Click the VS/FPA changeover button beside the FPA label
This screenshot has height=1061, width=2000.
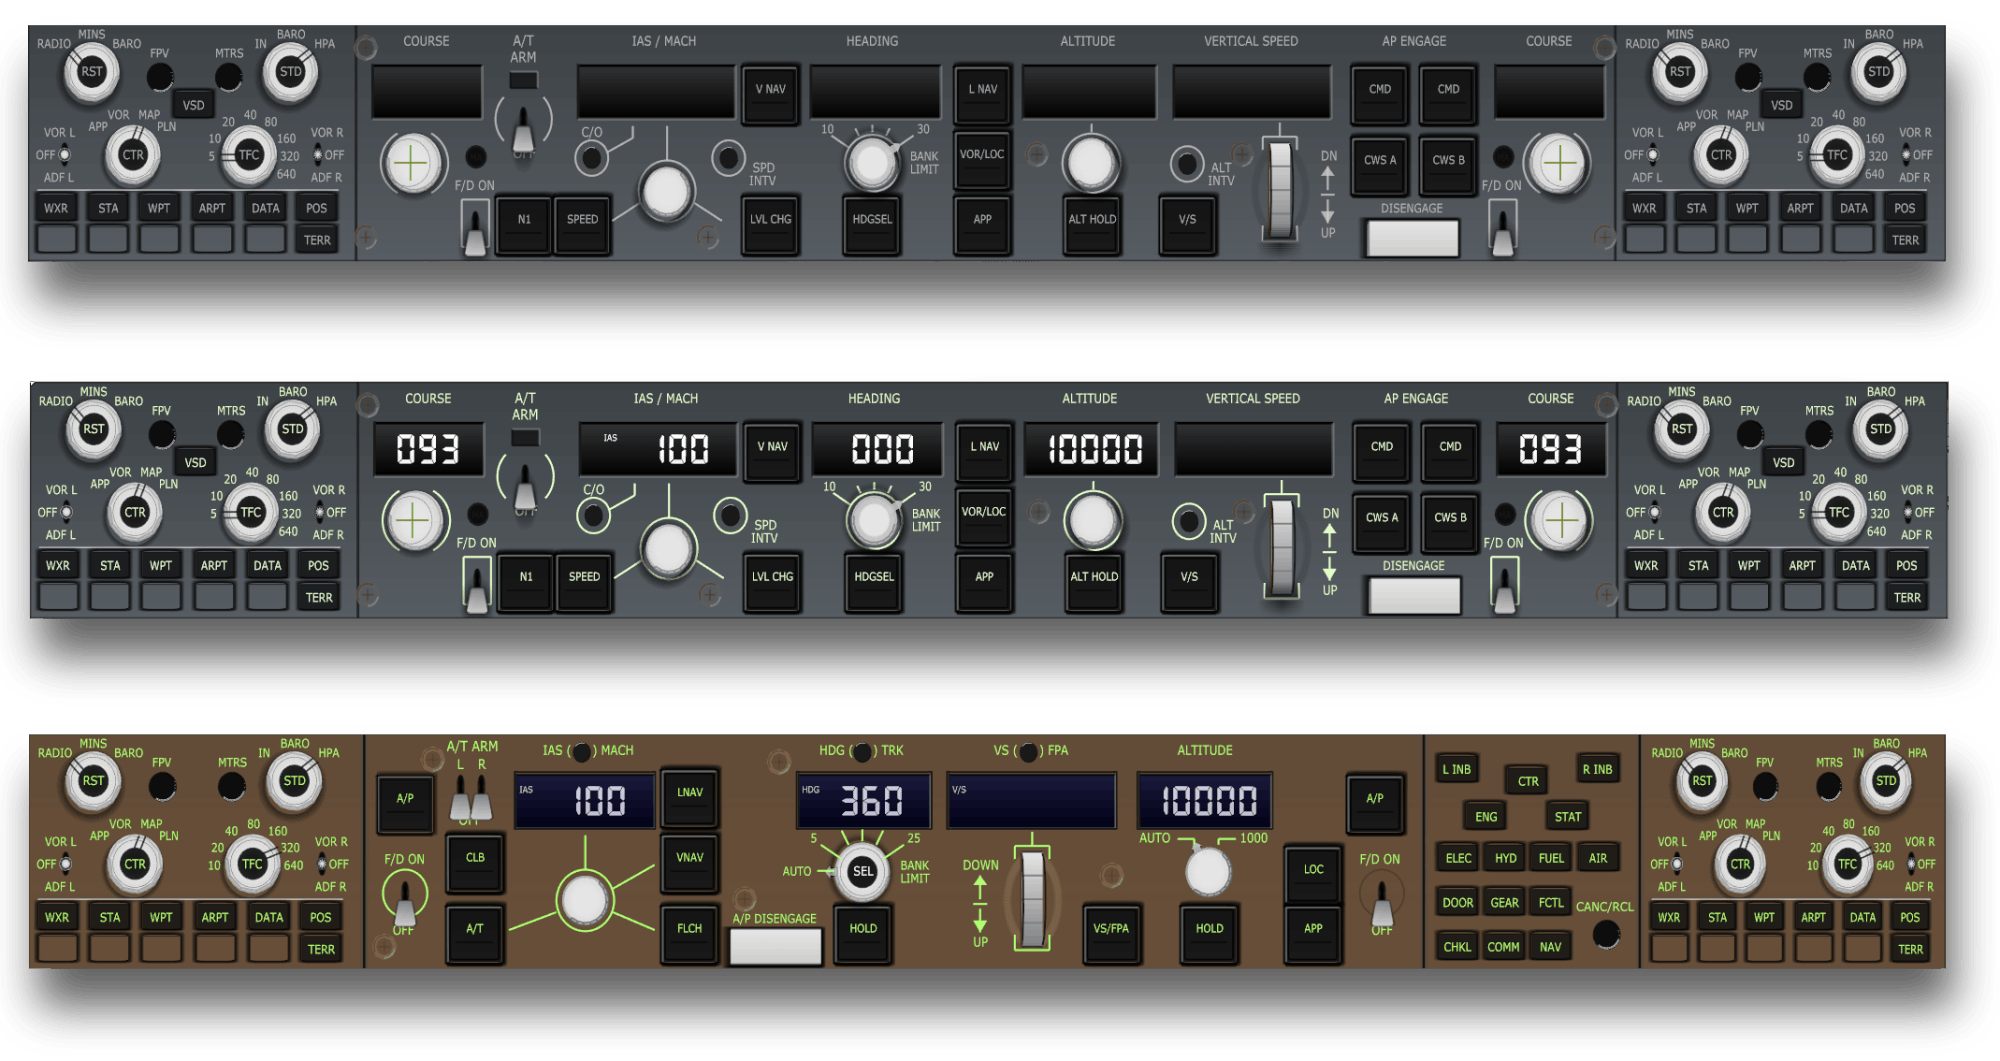[x=1028, y=751]
